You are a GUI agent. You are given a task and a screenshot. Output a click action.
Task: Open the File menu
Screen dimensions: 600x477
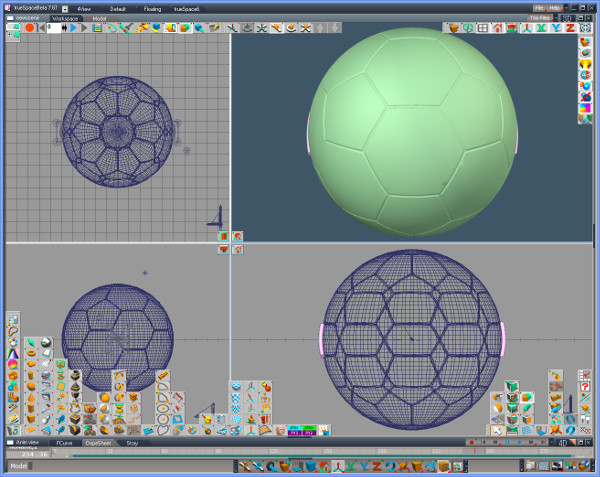click(538, 8)
